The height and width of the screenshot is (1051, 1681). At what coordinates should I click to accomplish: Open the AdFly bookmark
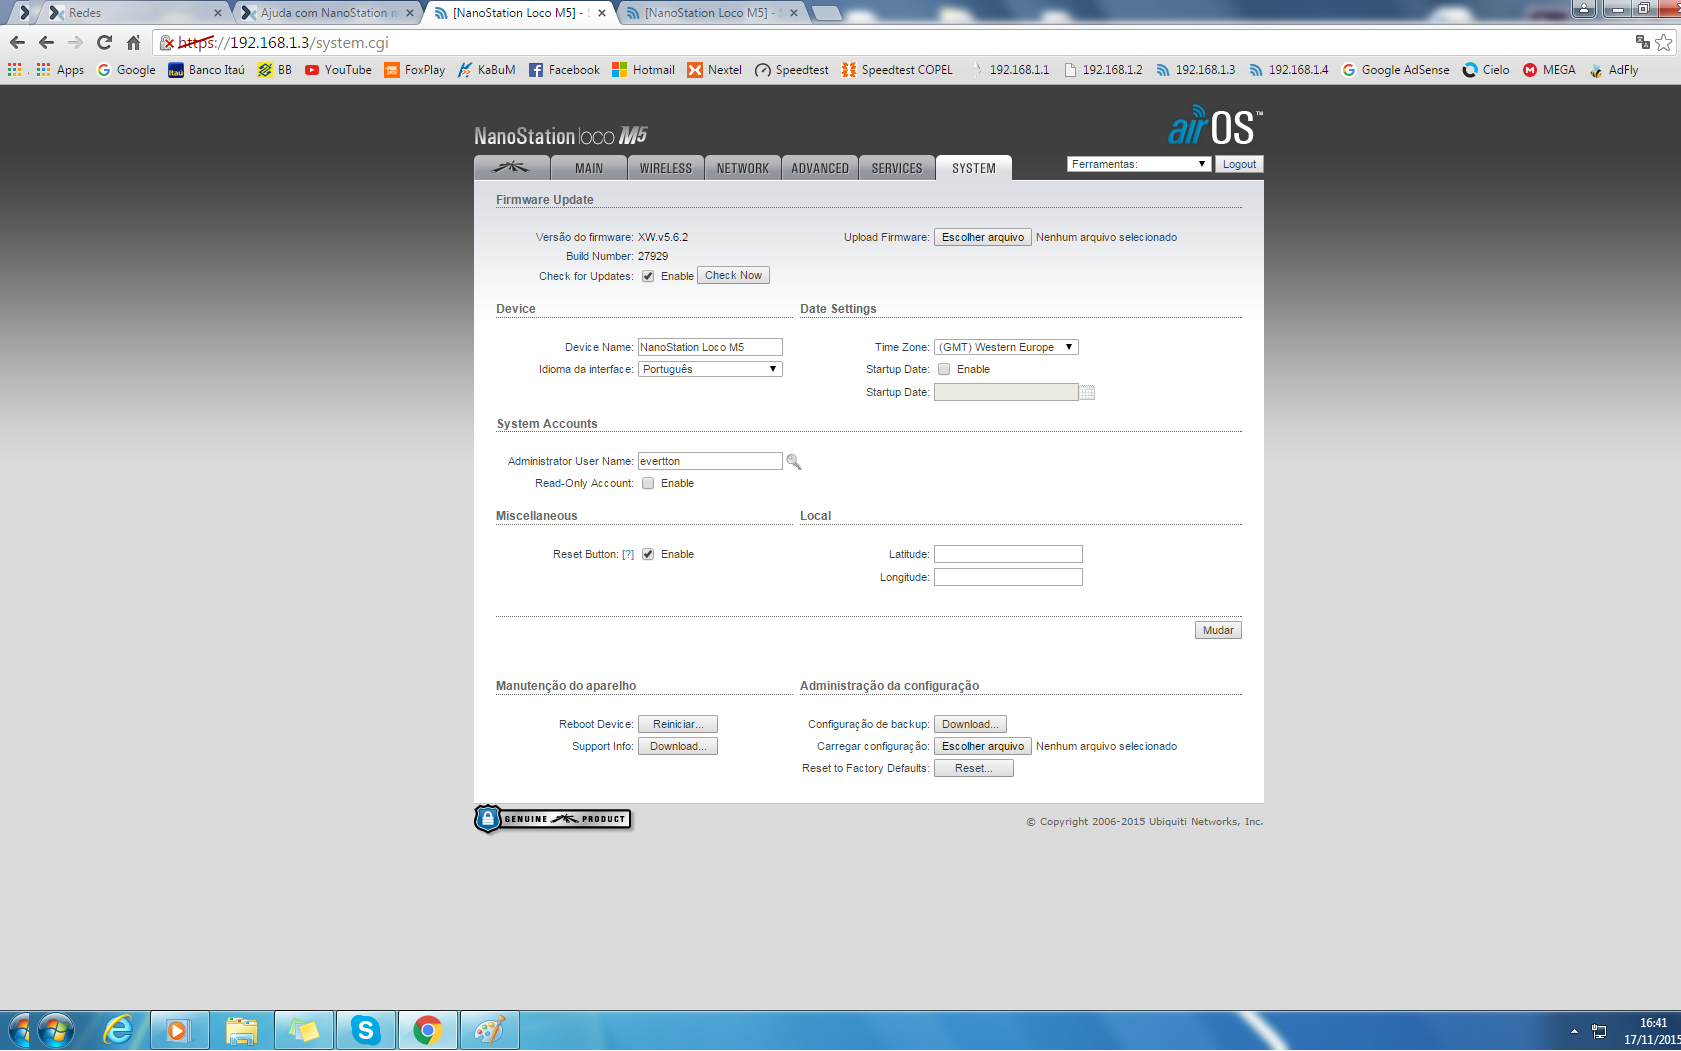click(x=1613, y=70)
